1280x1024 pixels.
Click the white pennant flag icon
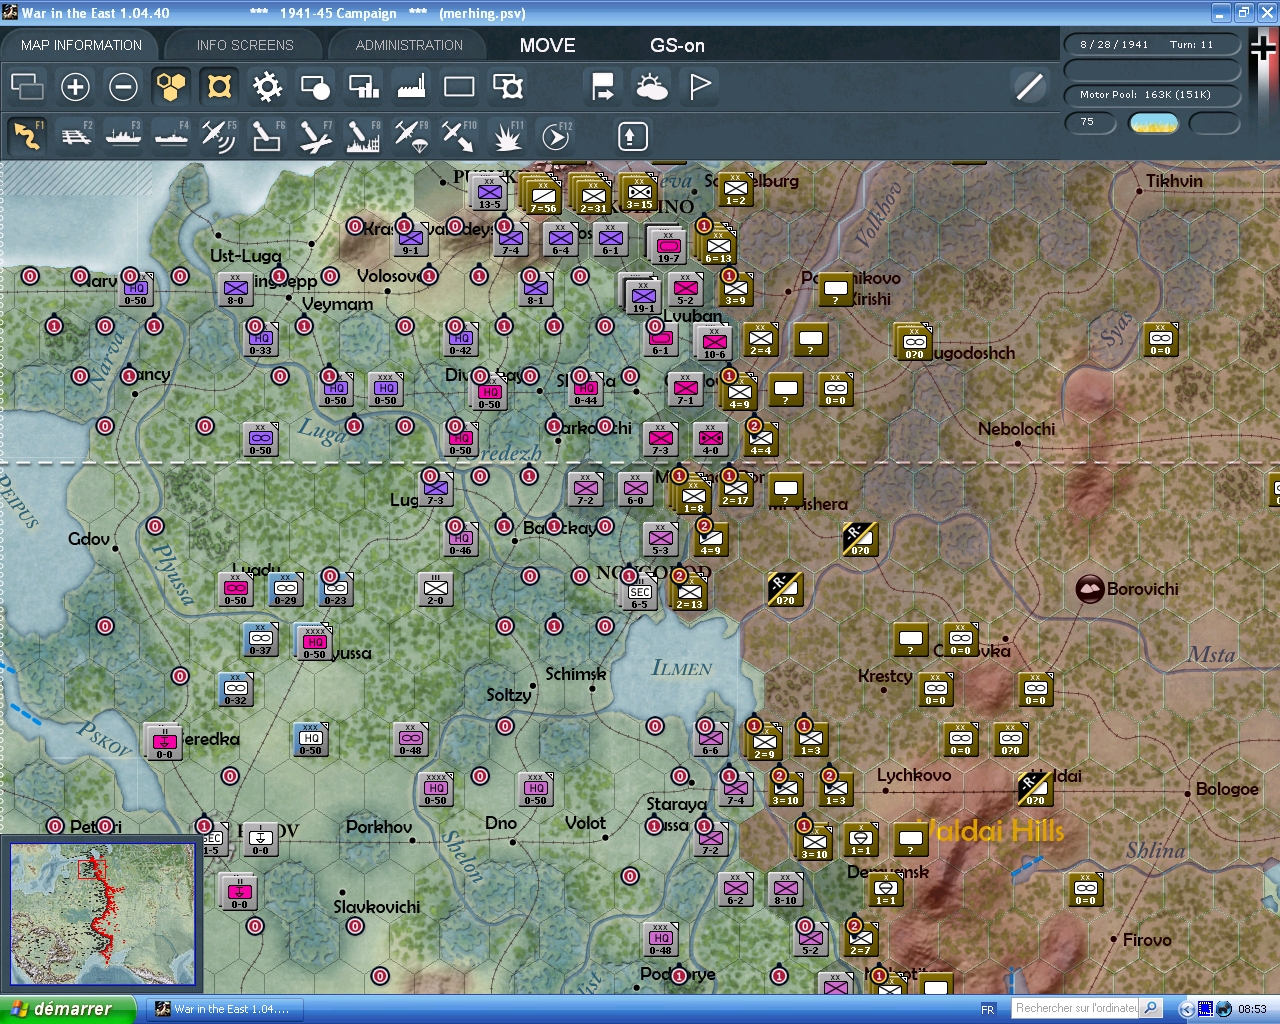[700, 87]
